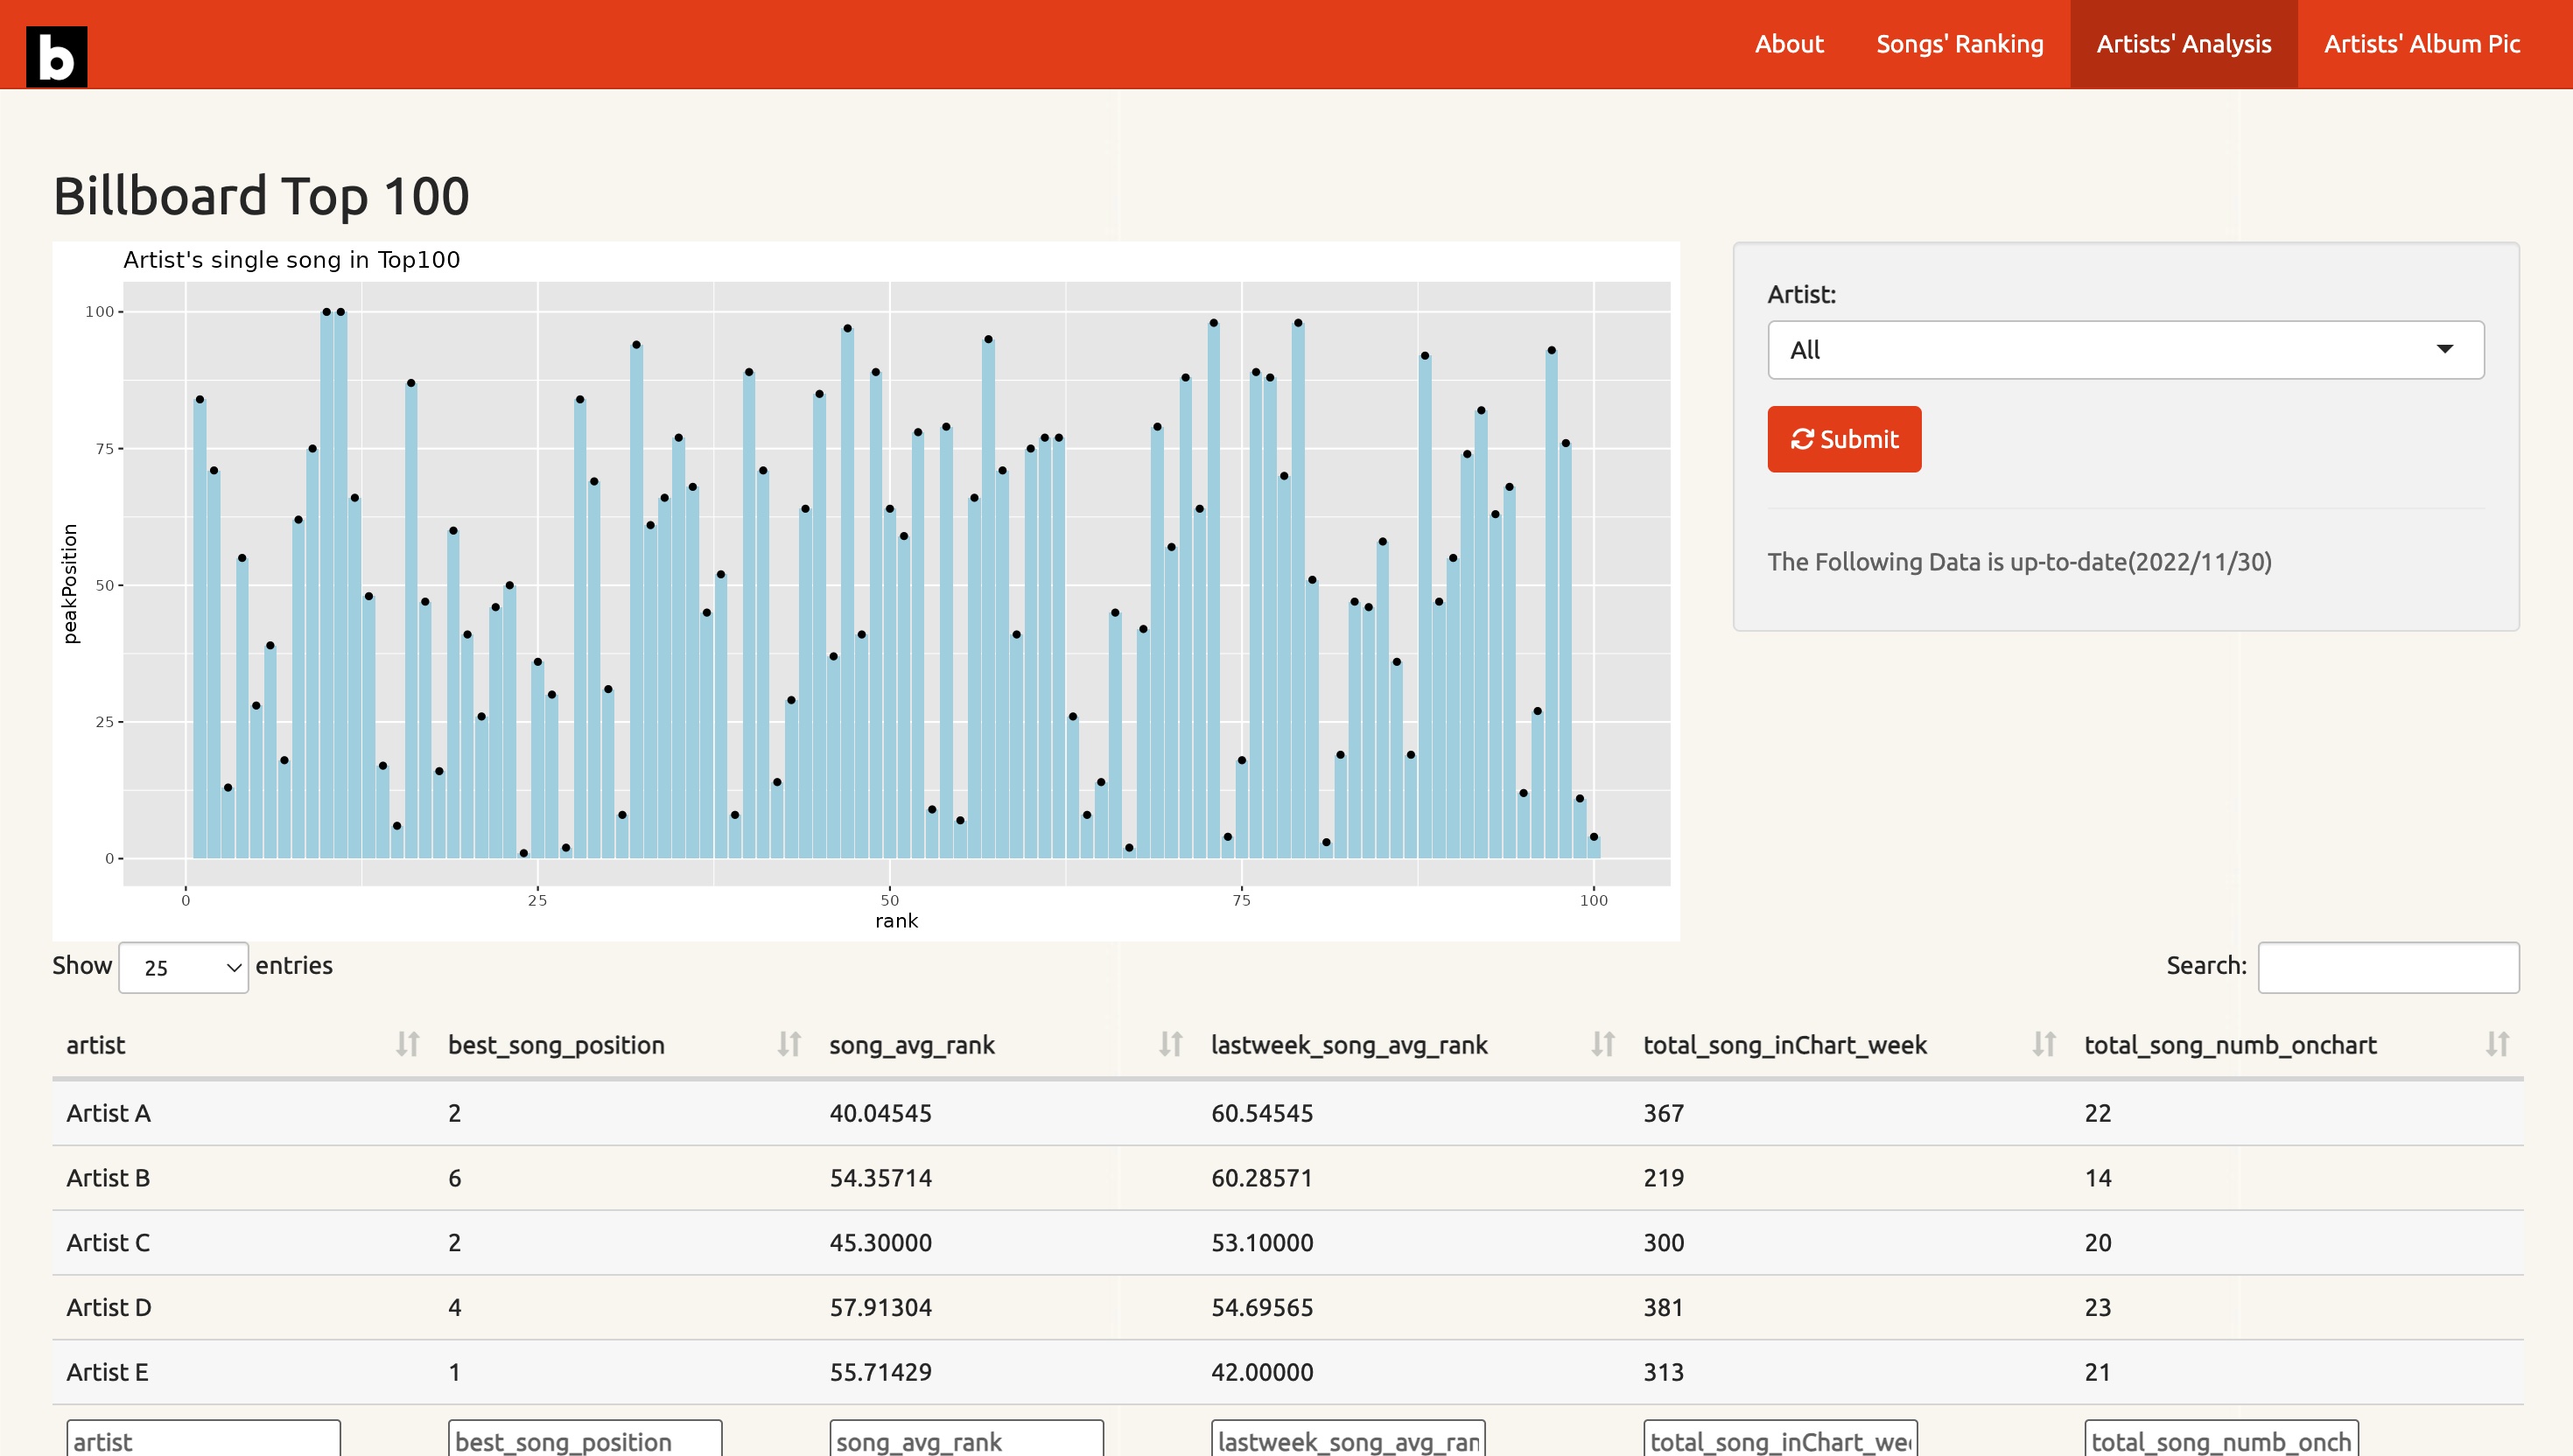Sort by lastweek_song_avg_rank arrows icon

(x=1603, y=1044)
